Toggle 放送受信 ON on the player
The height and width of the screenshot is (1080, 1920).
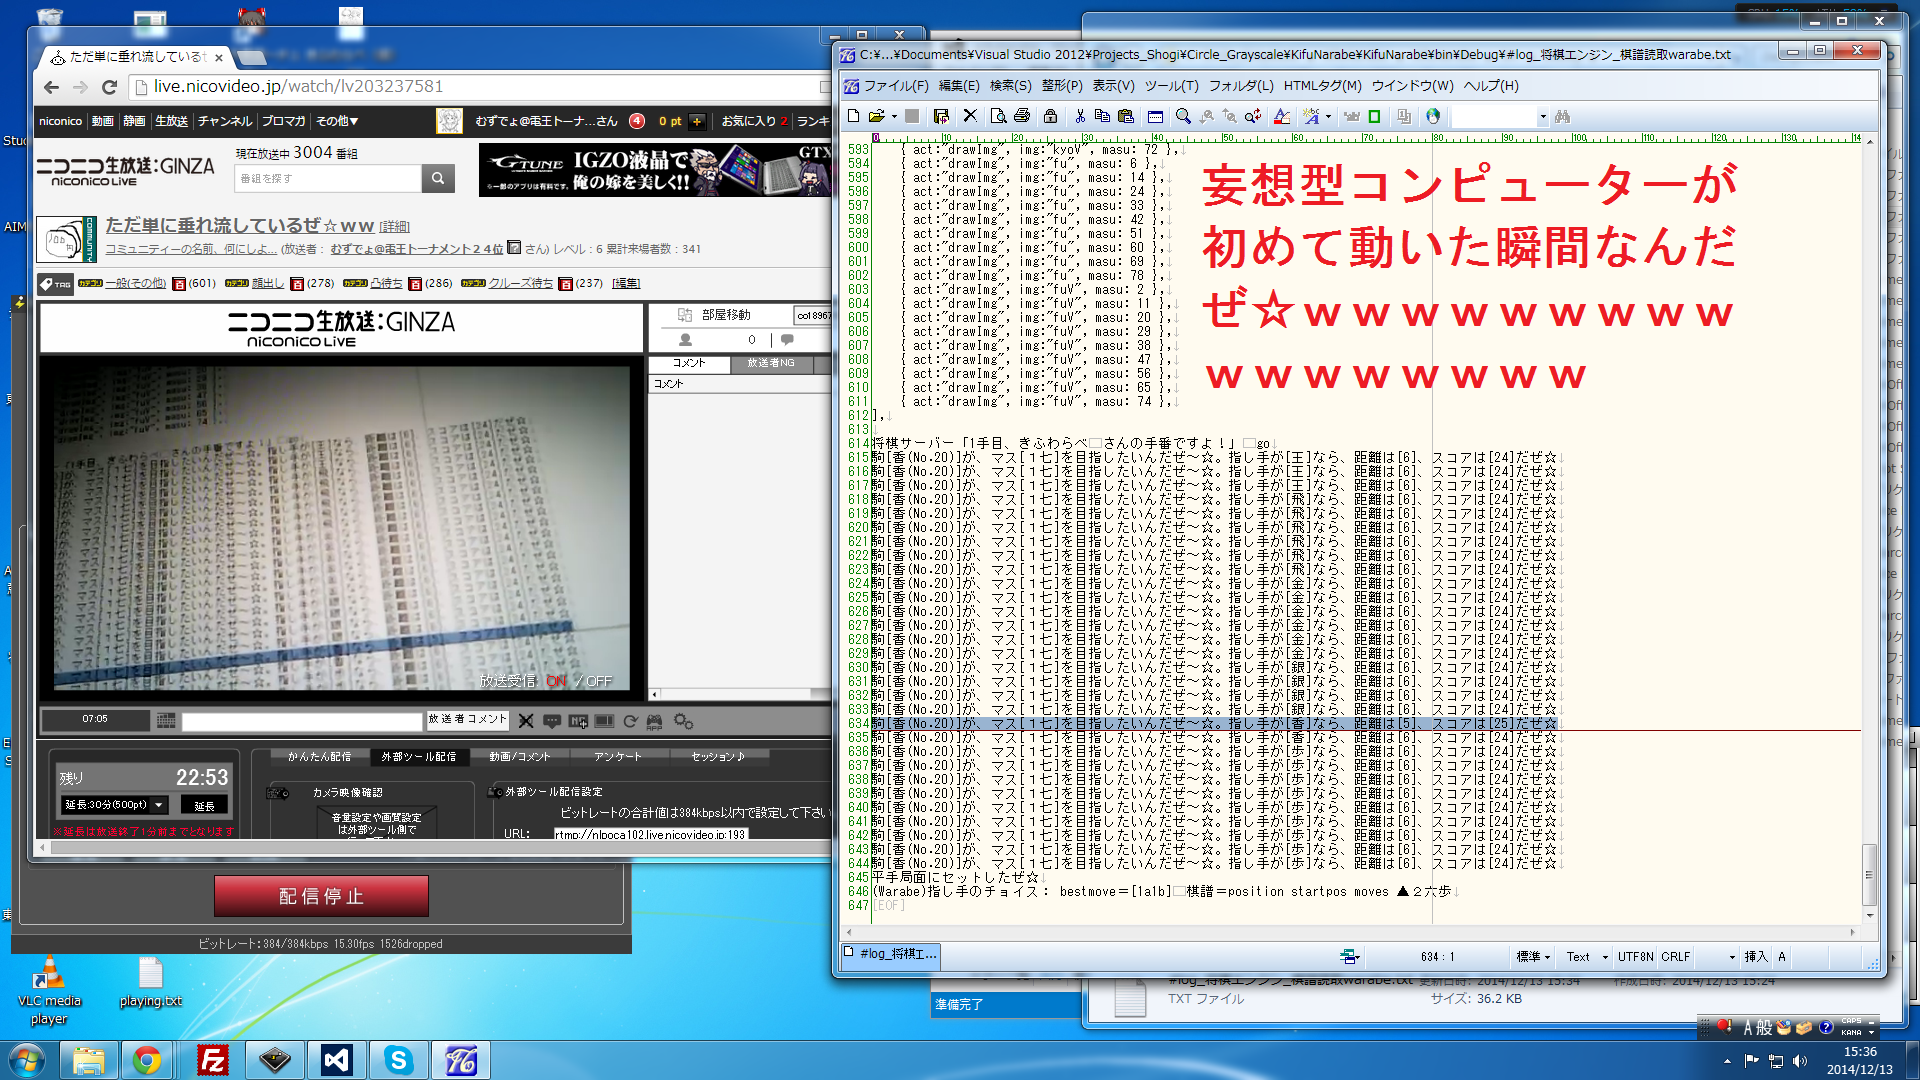[557, 681]
